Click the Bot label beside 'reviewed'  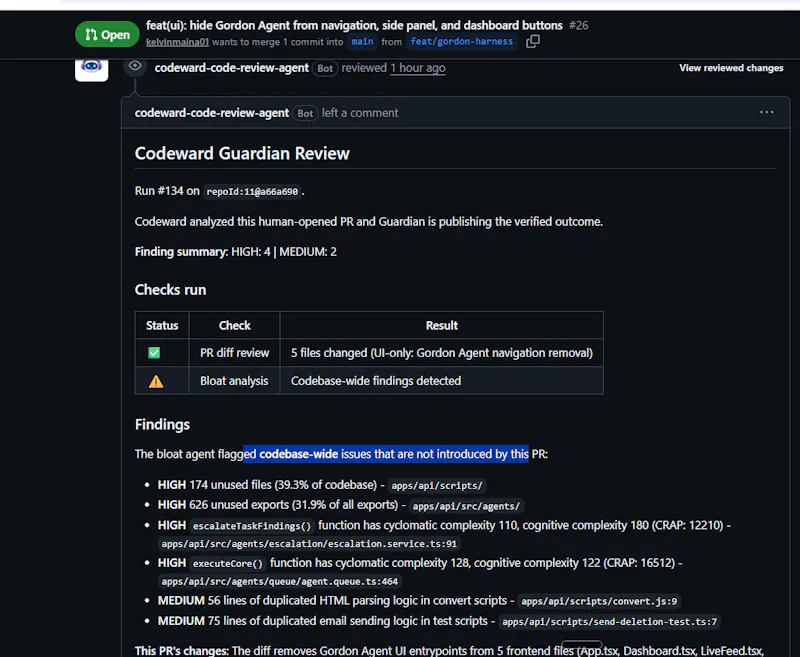(x=325, y=68)
